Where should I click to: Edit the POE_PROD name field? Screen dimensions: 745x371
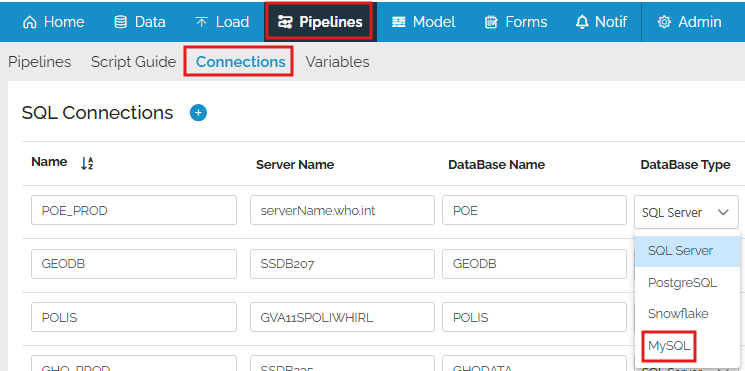134,210
